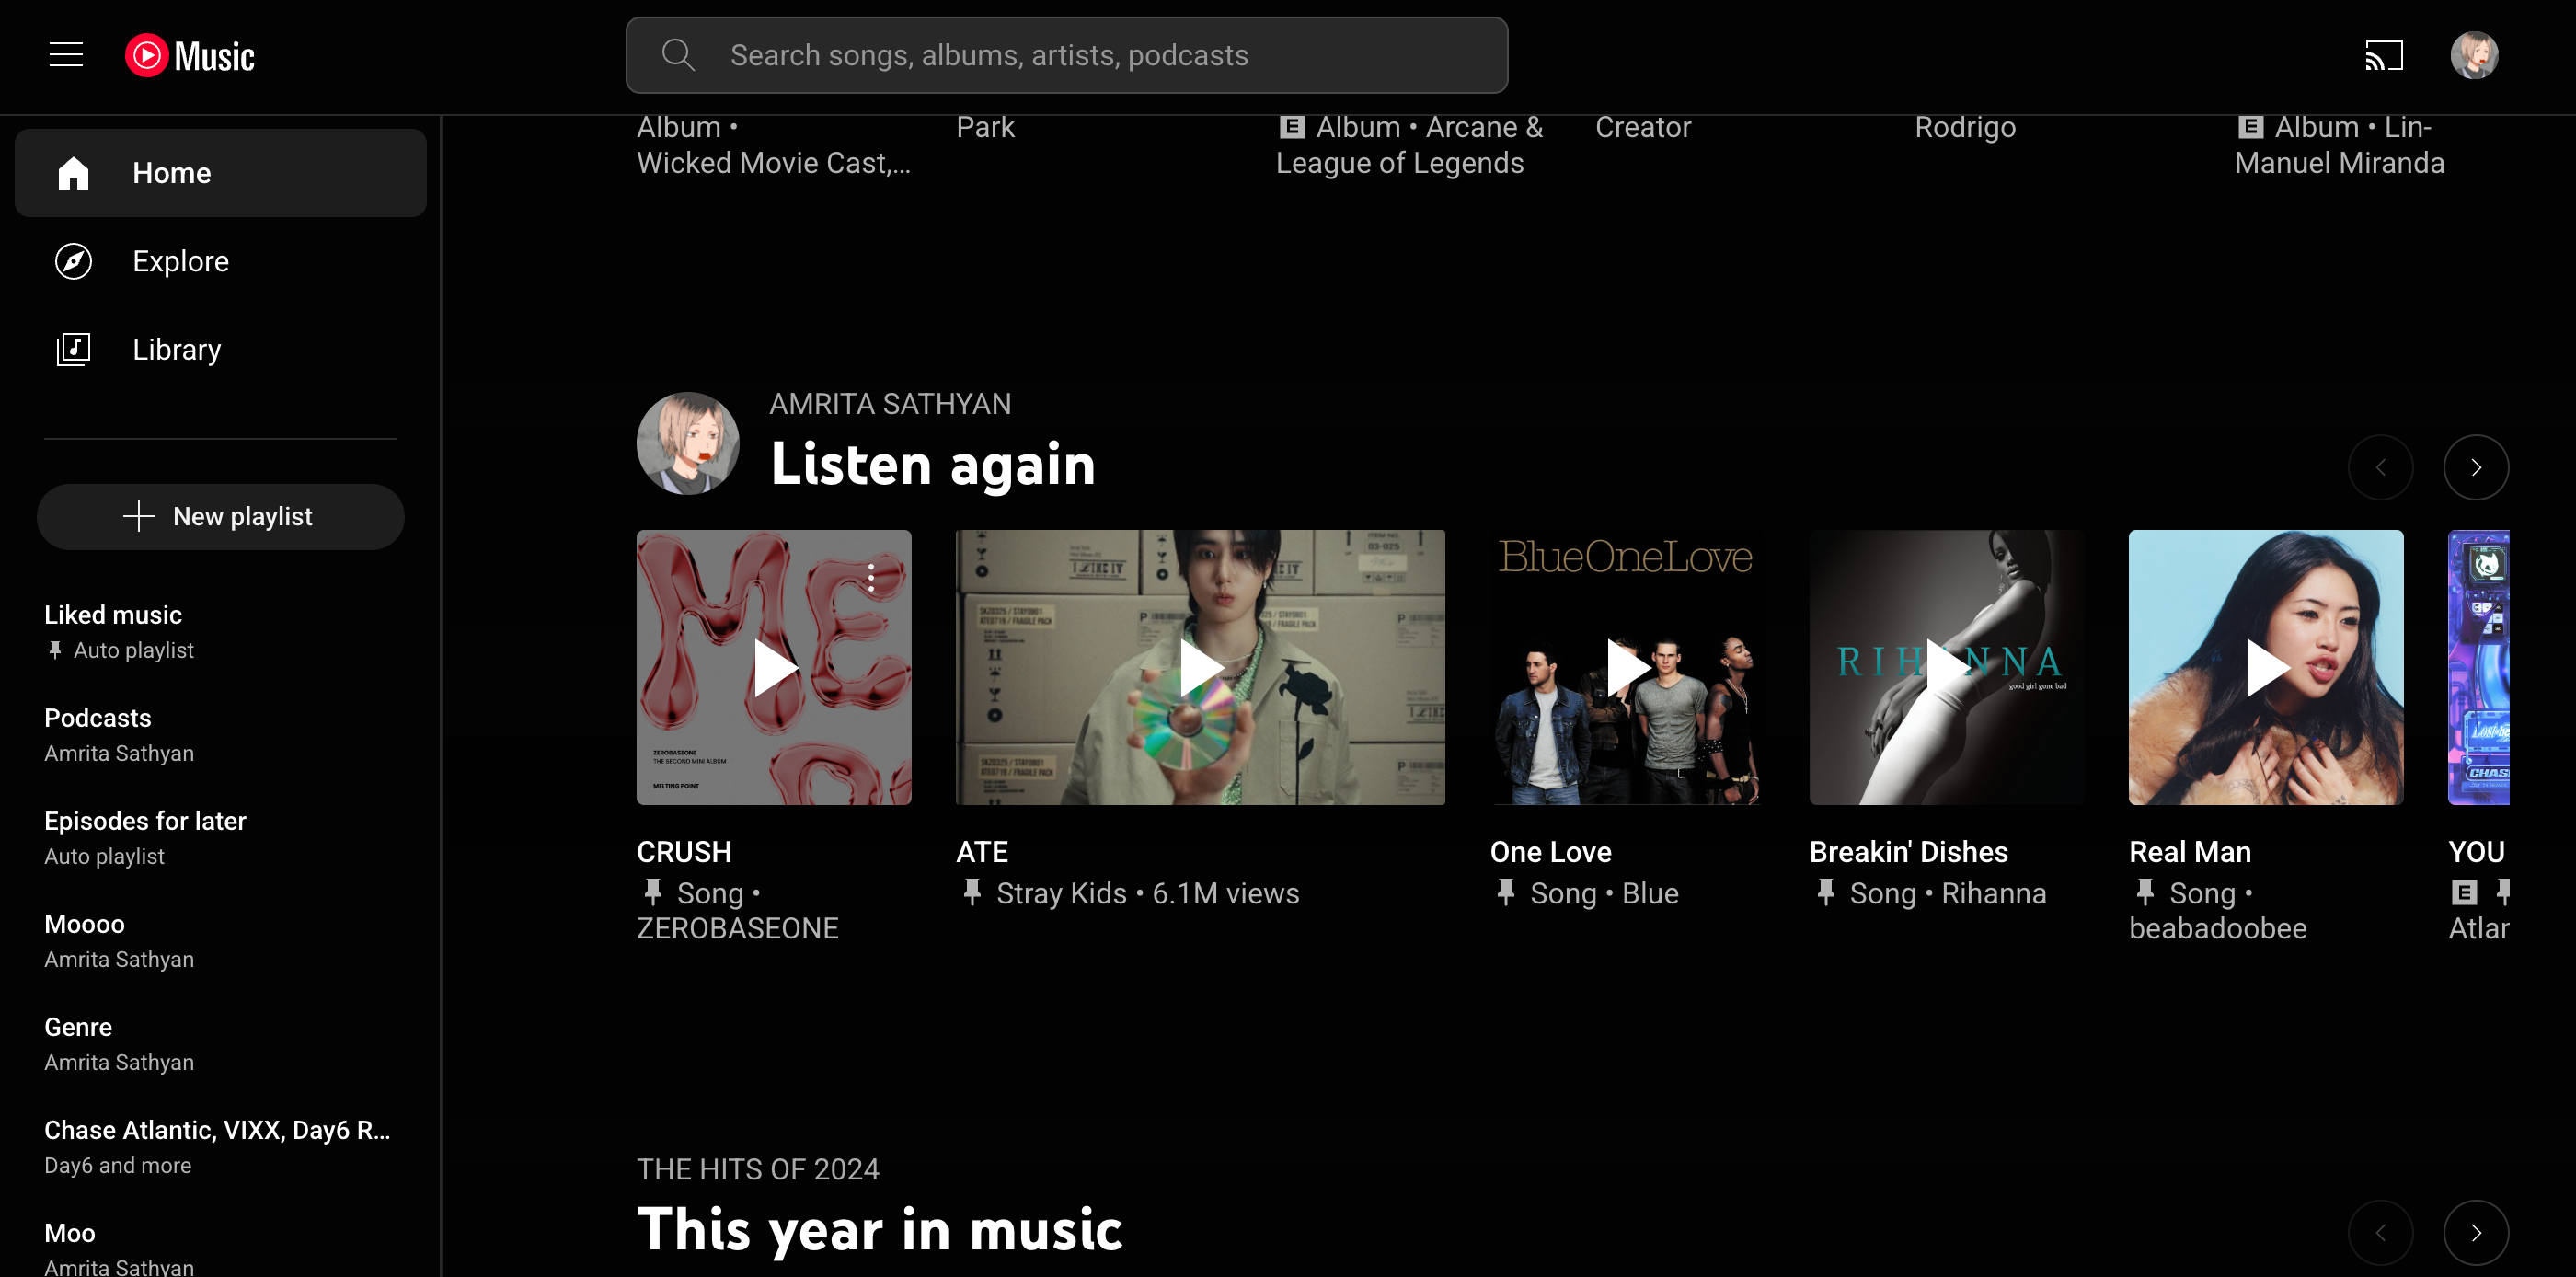Click the pin icon under ATE

[972, 892]
